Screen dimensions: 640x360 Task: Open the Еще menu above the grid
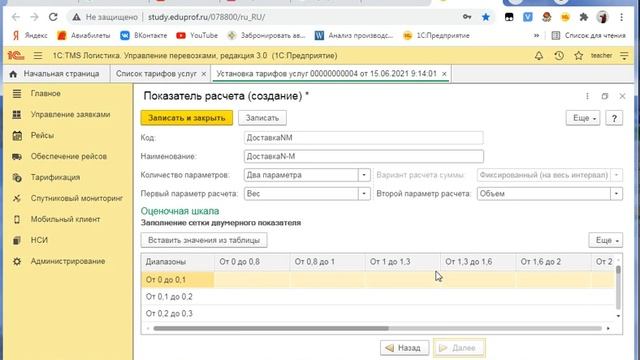pos(606,240)
